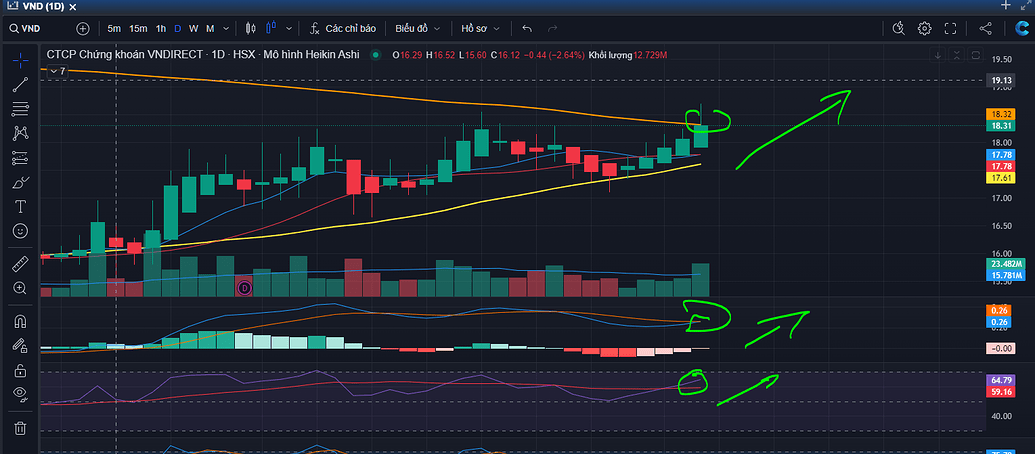
Task: Toggle stay in drawing mode
Action: 20,345
